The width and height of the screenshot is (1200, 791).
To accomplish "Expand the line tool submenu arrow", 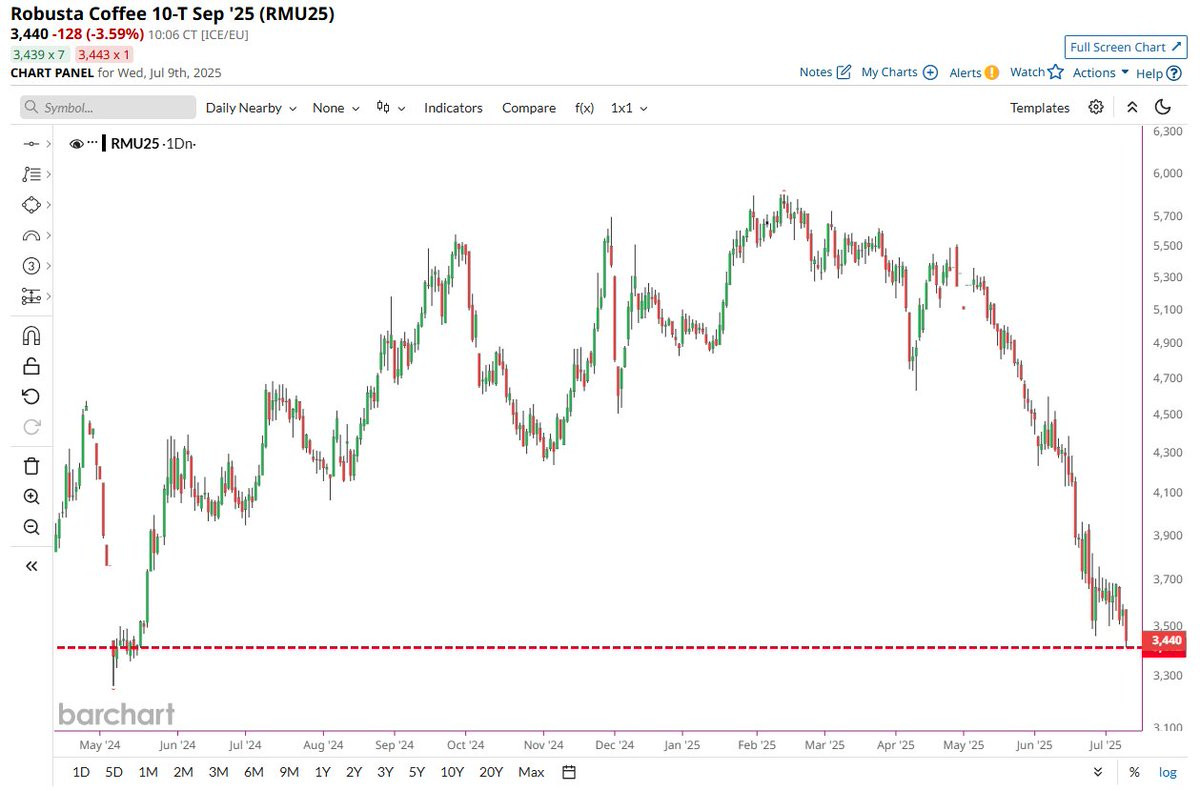I will click(48, 144).
